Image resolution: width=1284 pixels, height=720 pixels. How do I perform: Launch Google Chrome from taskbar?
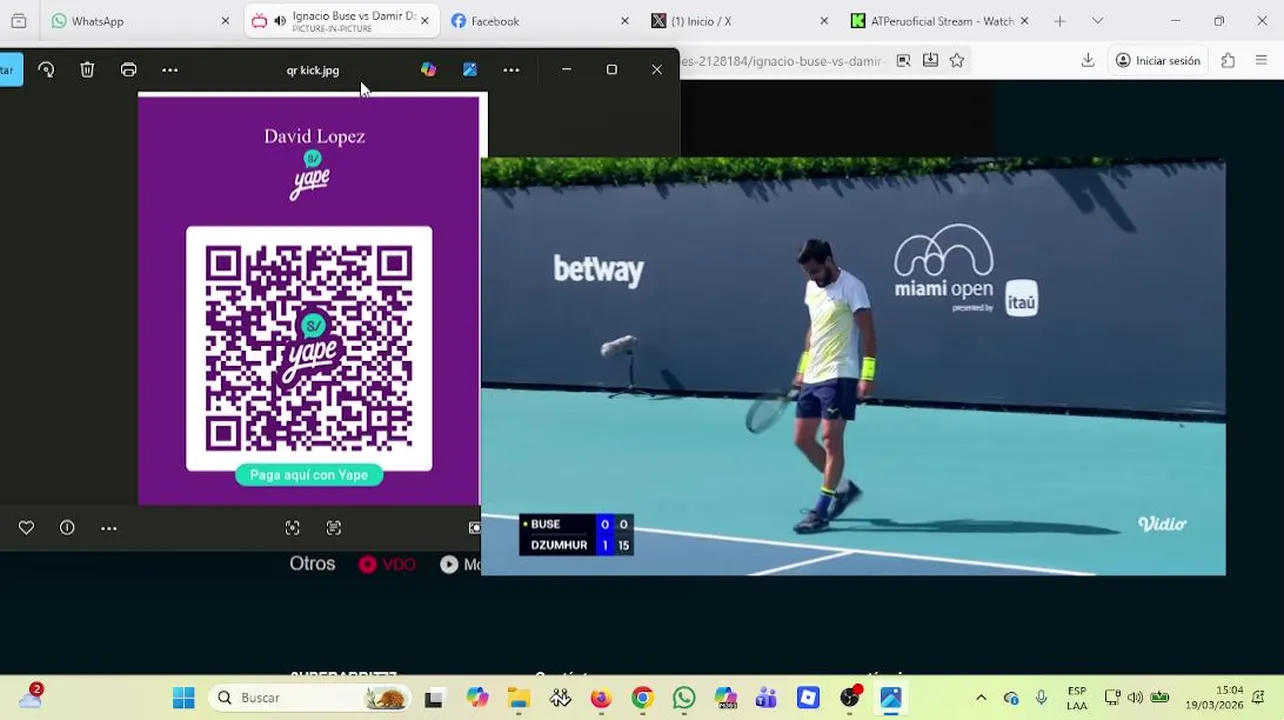tap(642, 698)
